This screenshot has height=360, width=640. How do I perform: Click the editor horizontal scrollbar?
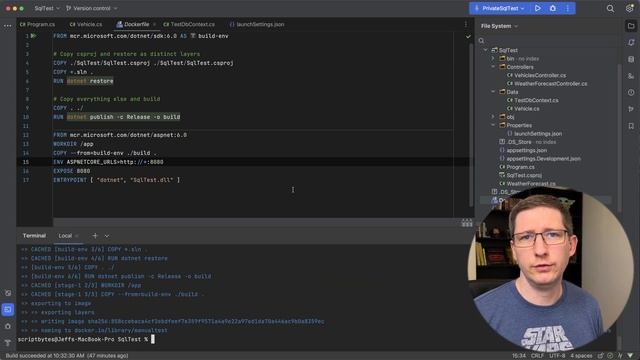256,222
